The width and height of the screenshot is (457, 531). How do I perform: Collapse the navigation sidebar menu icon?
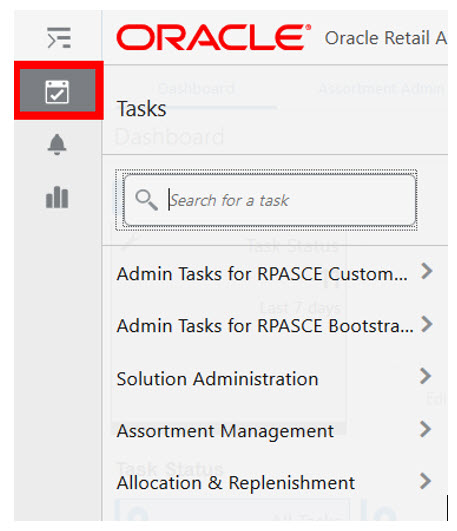click(x=59, y=38)
